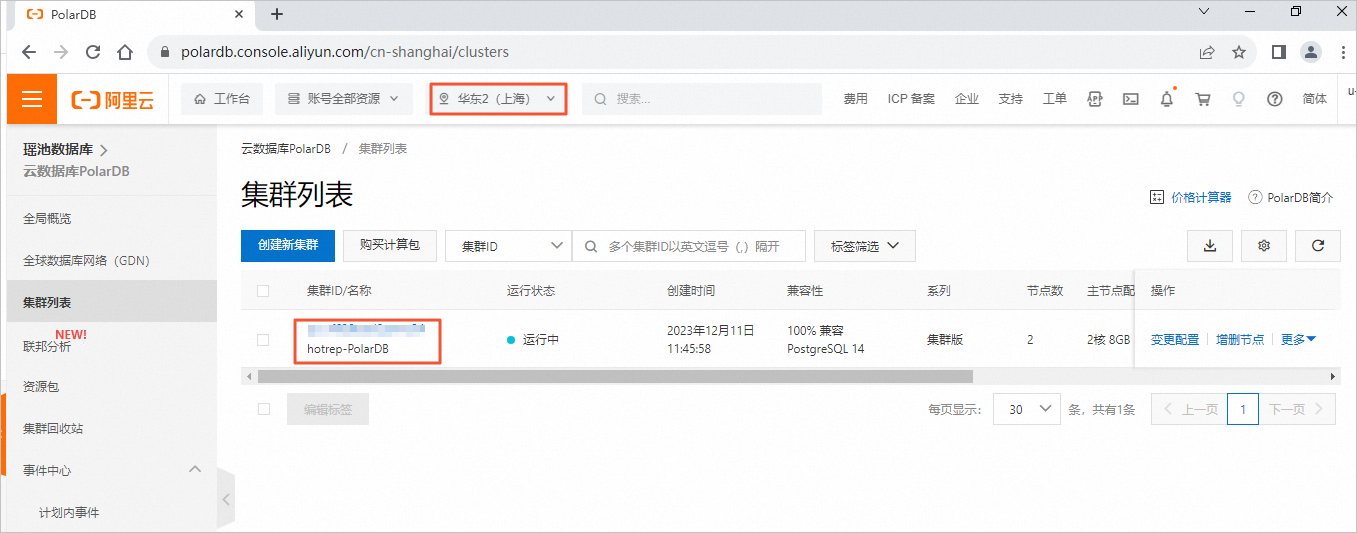Expand the 更多 actions dropdown
The width and height of the screenshot is (1357, 533).
coord(1298,340)
